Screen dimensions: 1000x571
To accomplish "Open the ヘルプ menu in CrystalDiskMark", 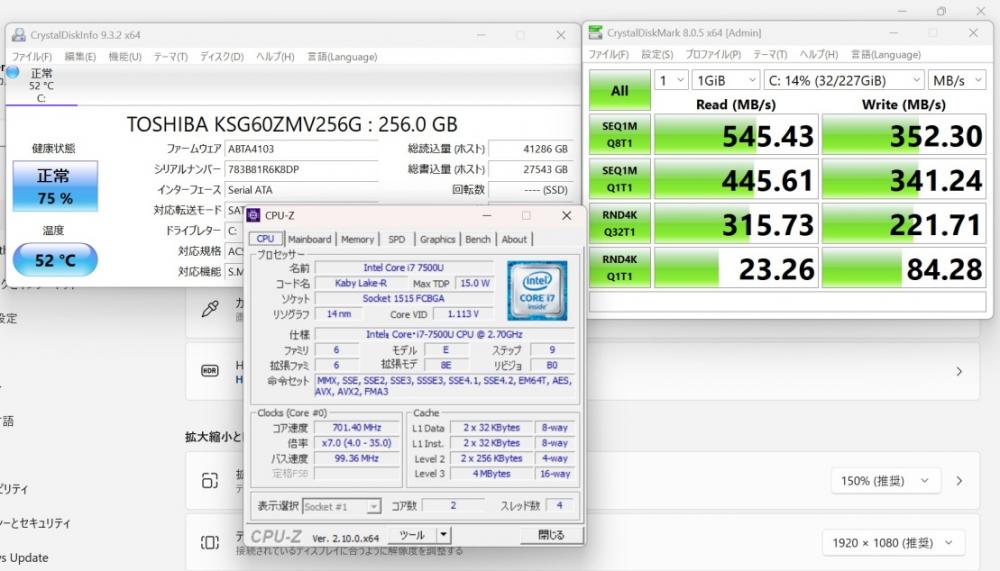I will tap(819, 54).
